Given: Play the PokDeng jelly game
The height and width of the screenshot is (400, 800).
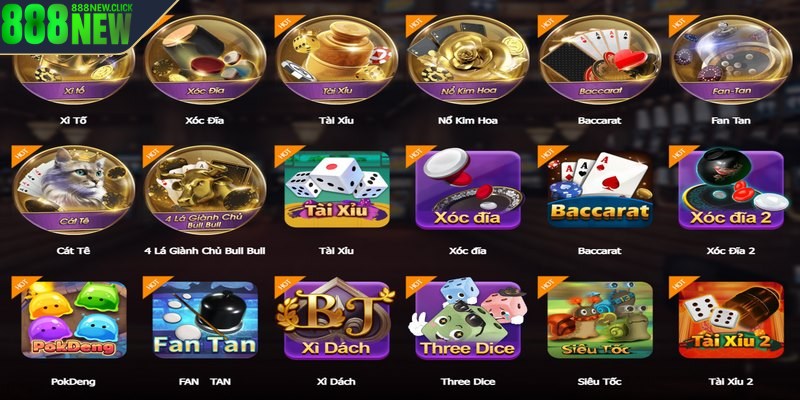Looking at the screenshot, I should click(x=74, y=320).
